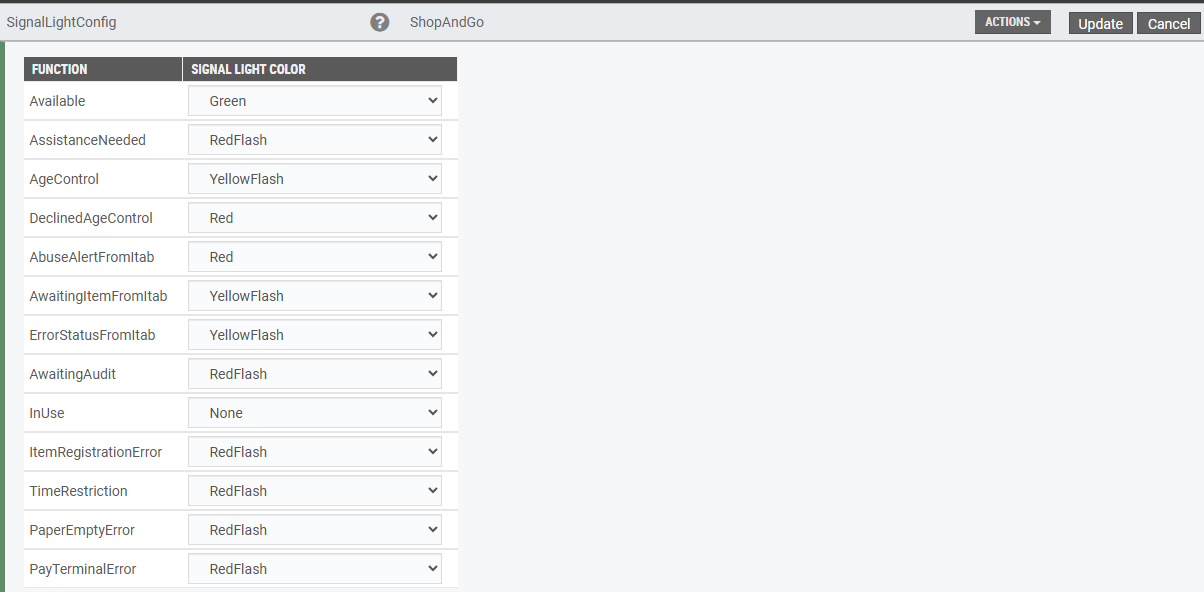Open the AbuseAlertFromItab color dropdown

coord(315,257)
